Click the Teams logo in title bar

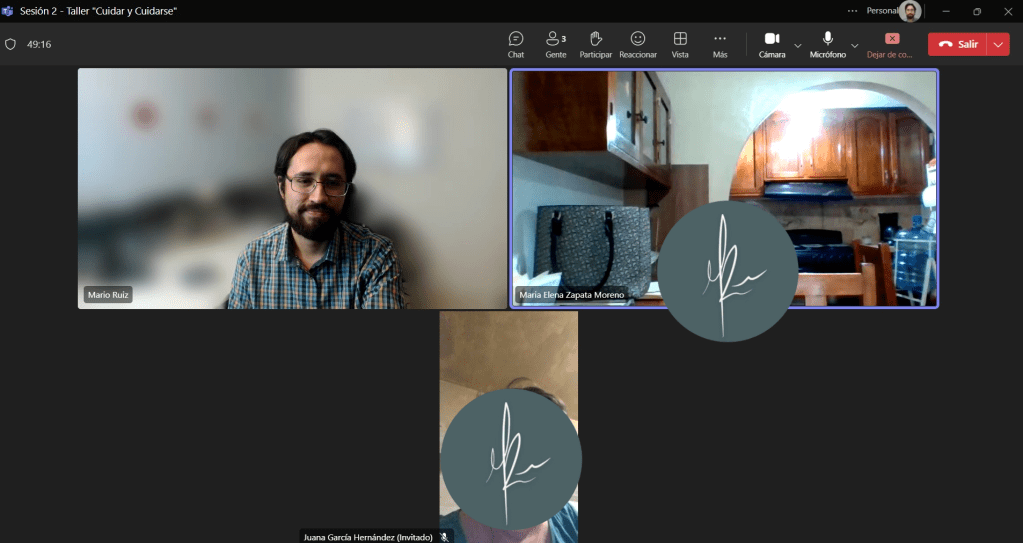tap(9, 11)
